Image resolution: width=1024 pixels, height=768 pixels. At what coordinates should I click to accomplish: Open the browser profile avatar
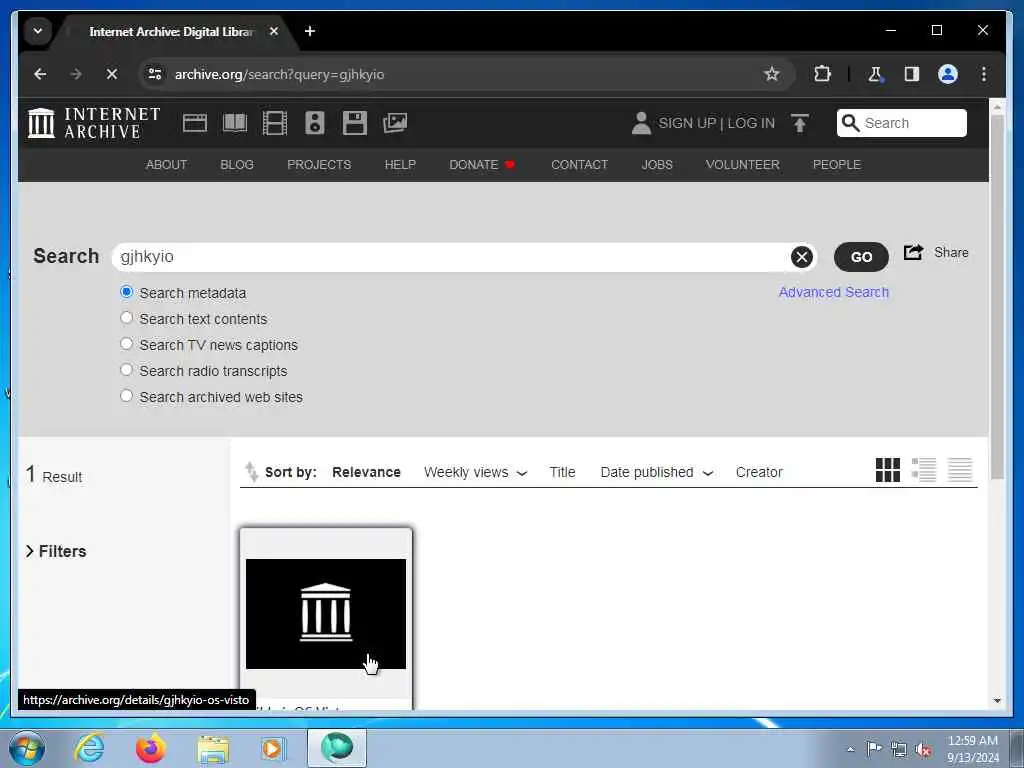(x=948, y=74)
